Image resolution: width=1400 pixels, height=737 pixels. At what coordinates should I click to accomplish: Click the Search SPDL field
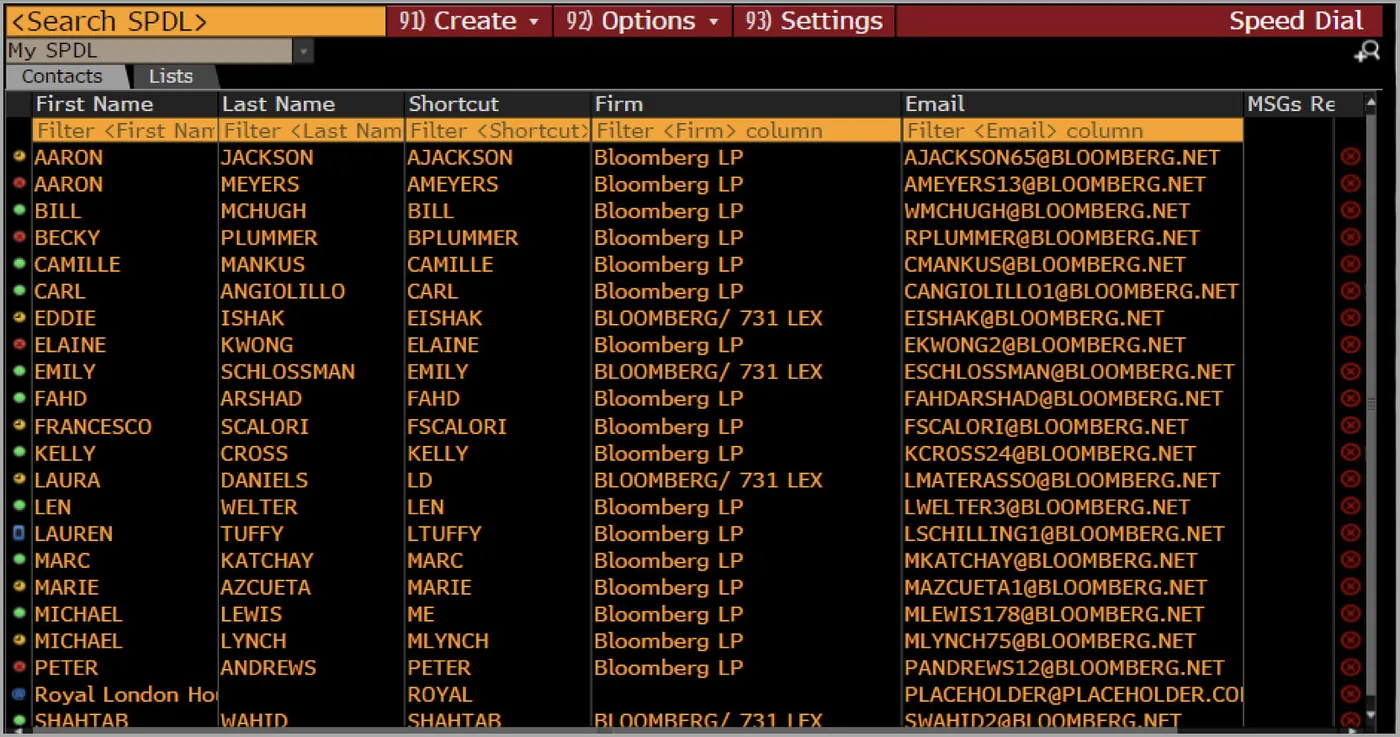click(196, 21)
